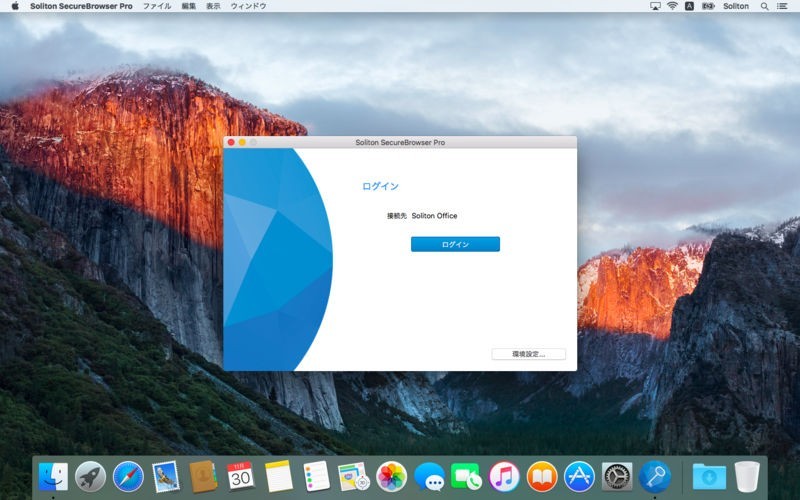Click the AirPlay display icon
The width and height of the screenshot is (800, 500).
click(x=655, y=6)
